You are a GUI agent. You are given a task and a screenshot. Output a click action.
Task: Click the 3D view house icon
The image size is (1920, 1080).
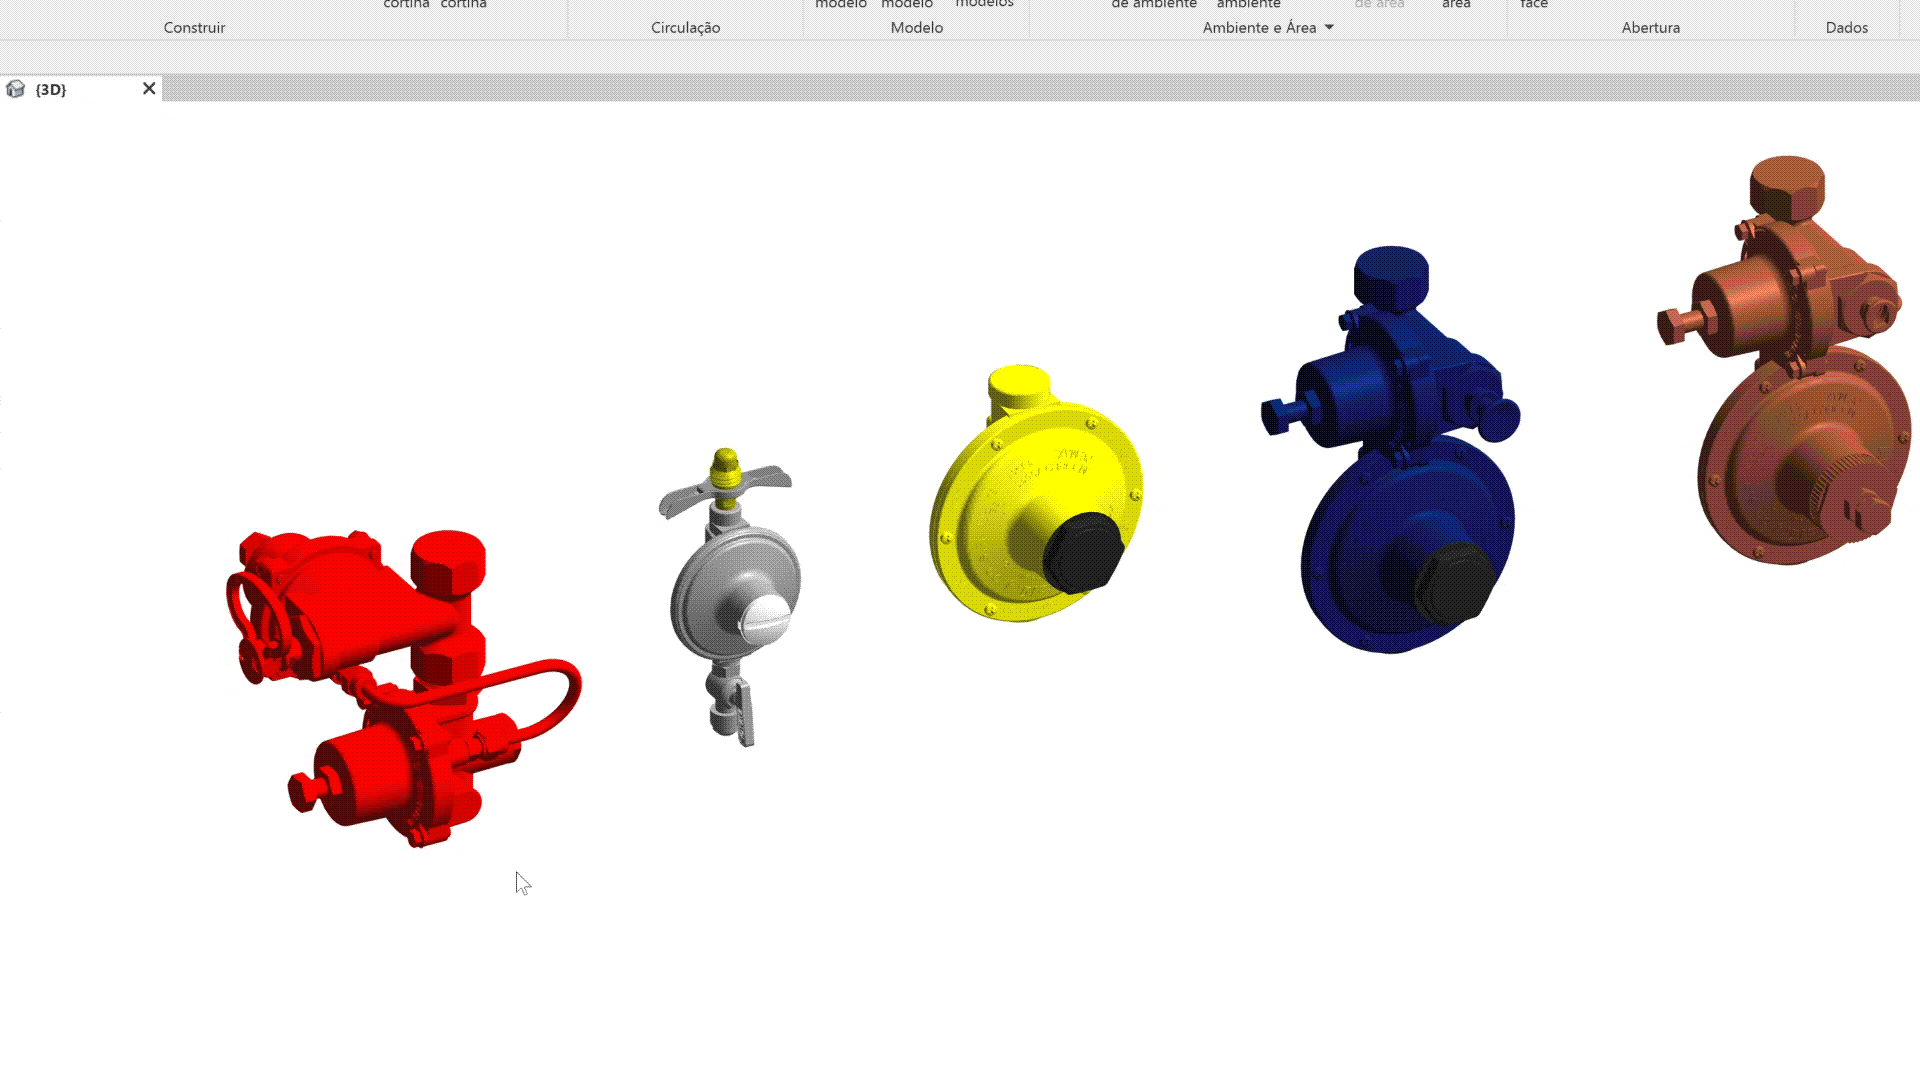point(15,89)
